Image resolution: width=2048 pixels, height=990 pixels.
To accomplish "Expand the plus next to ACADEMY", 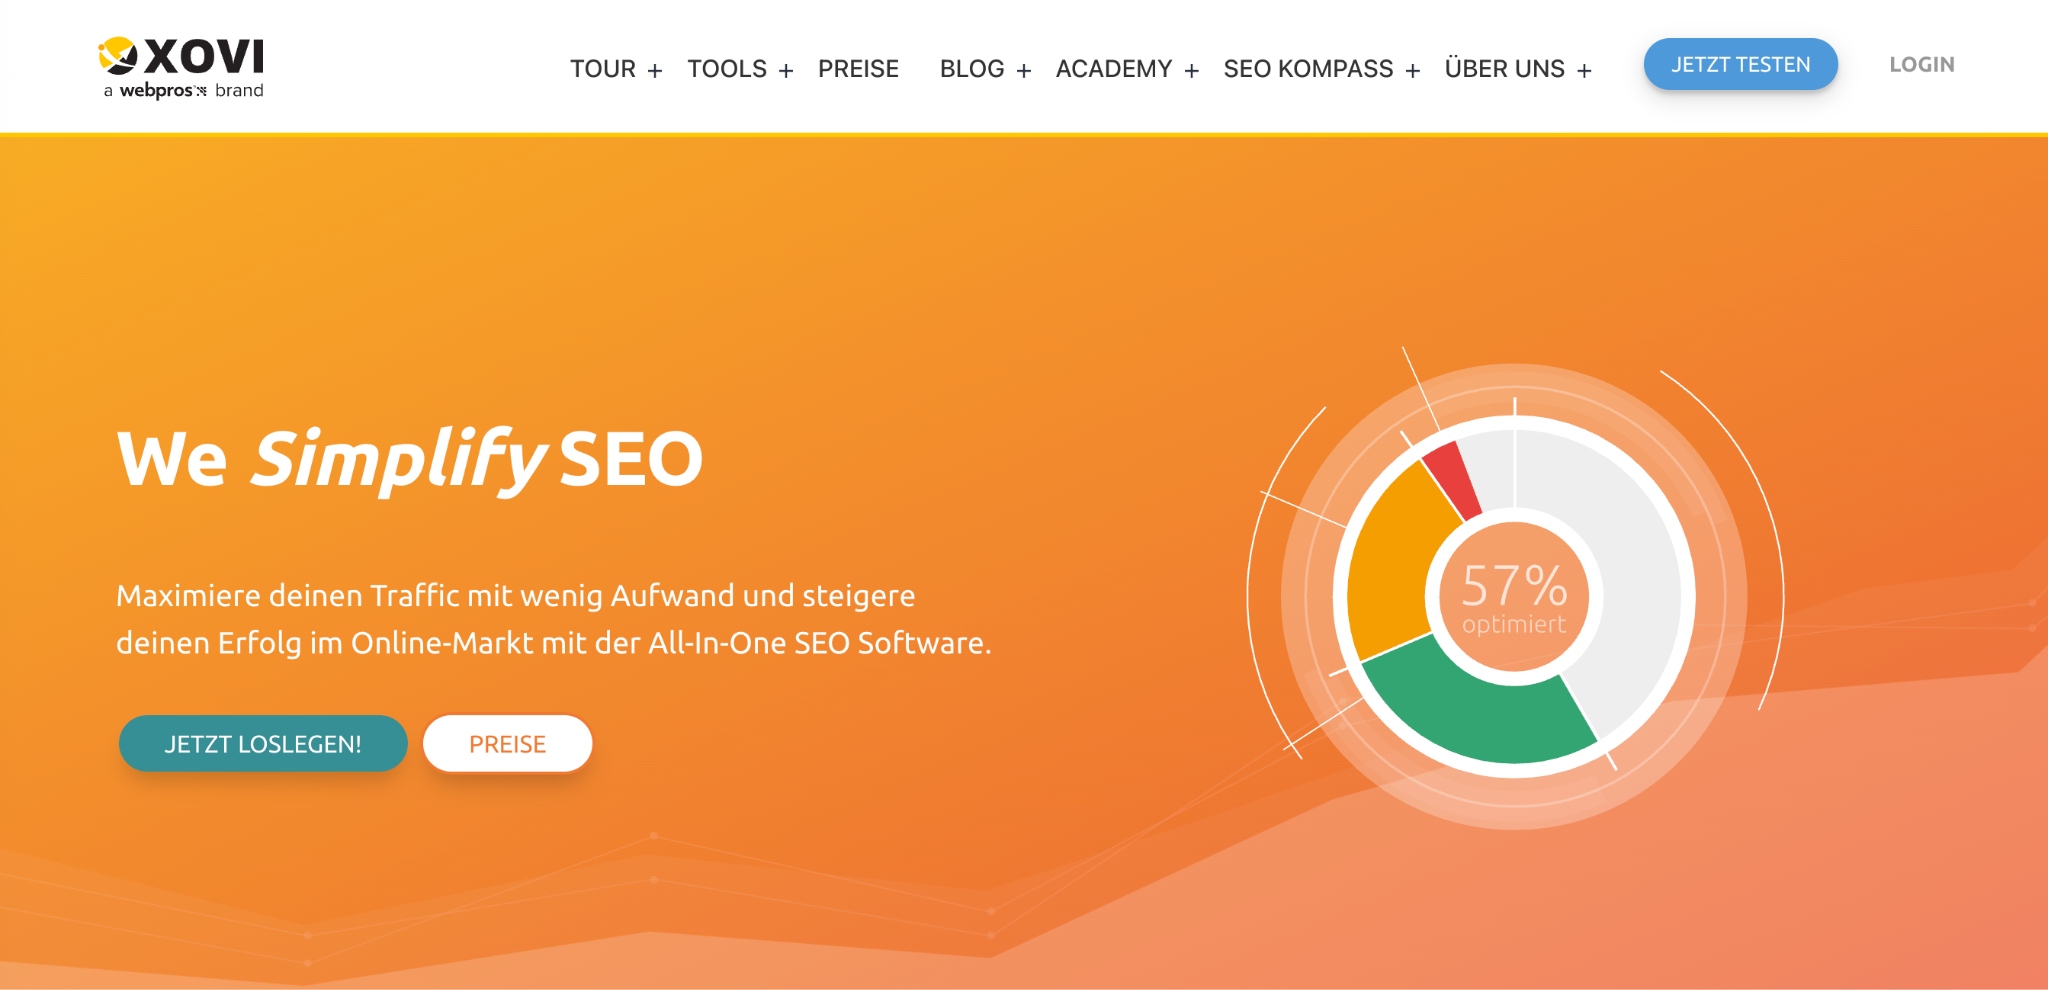I will (1192, 71).
